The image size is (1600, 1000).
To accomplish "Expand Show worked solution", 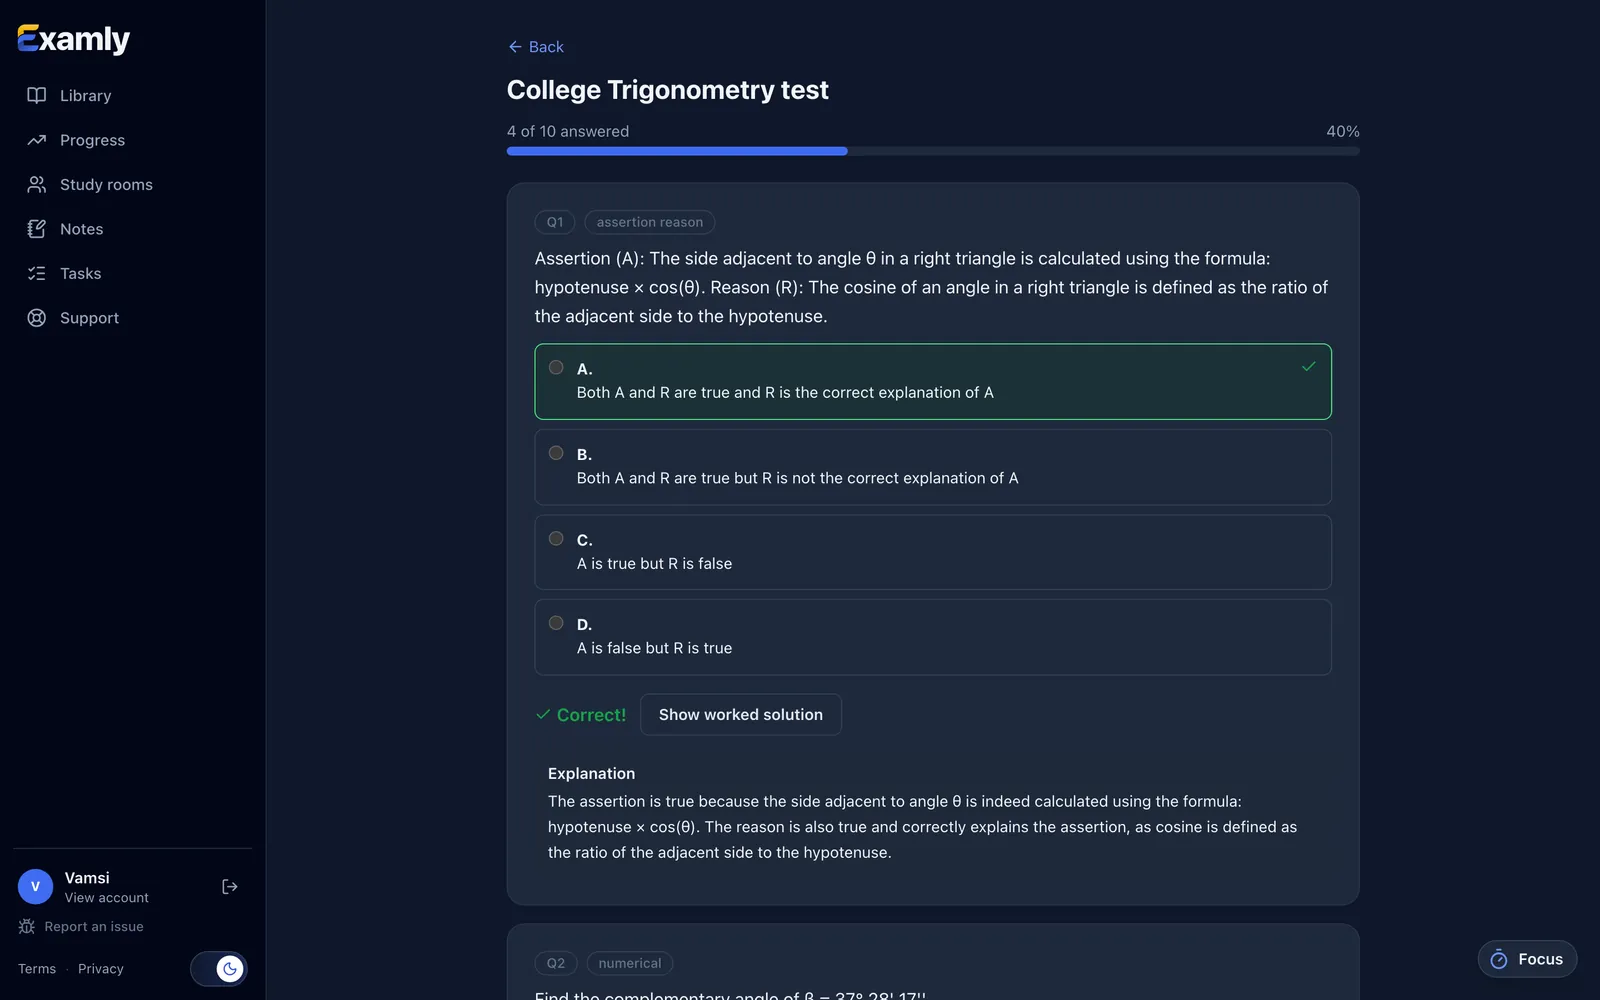I will (x=741, y=715).
